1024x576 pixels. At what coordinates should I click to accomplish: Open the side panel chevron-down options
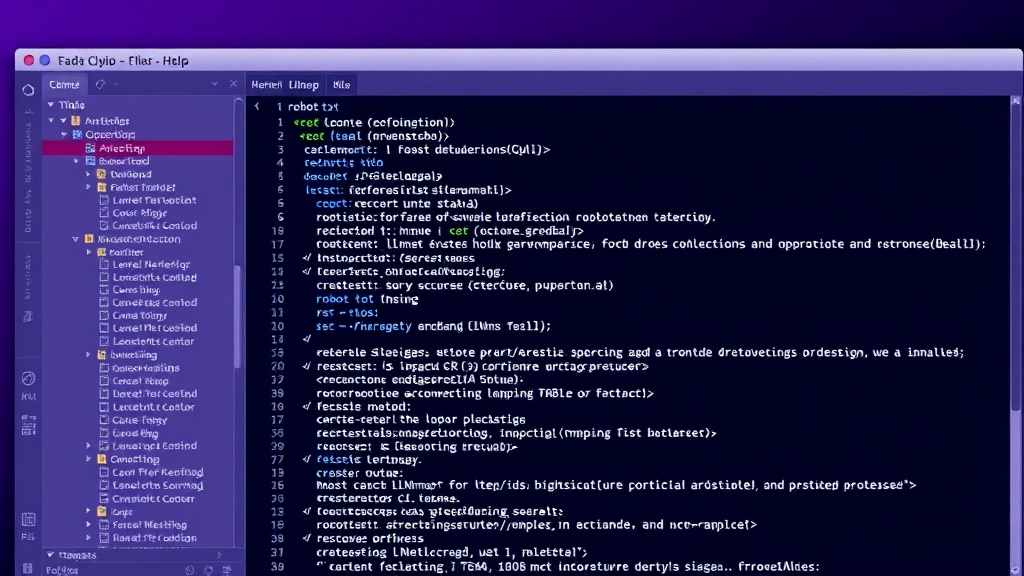(214, 84)
